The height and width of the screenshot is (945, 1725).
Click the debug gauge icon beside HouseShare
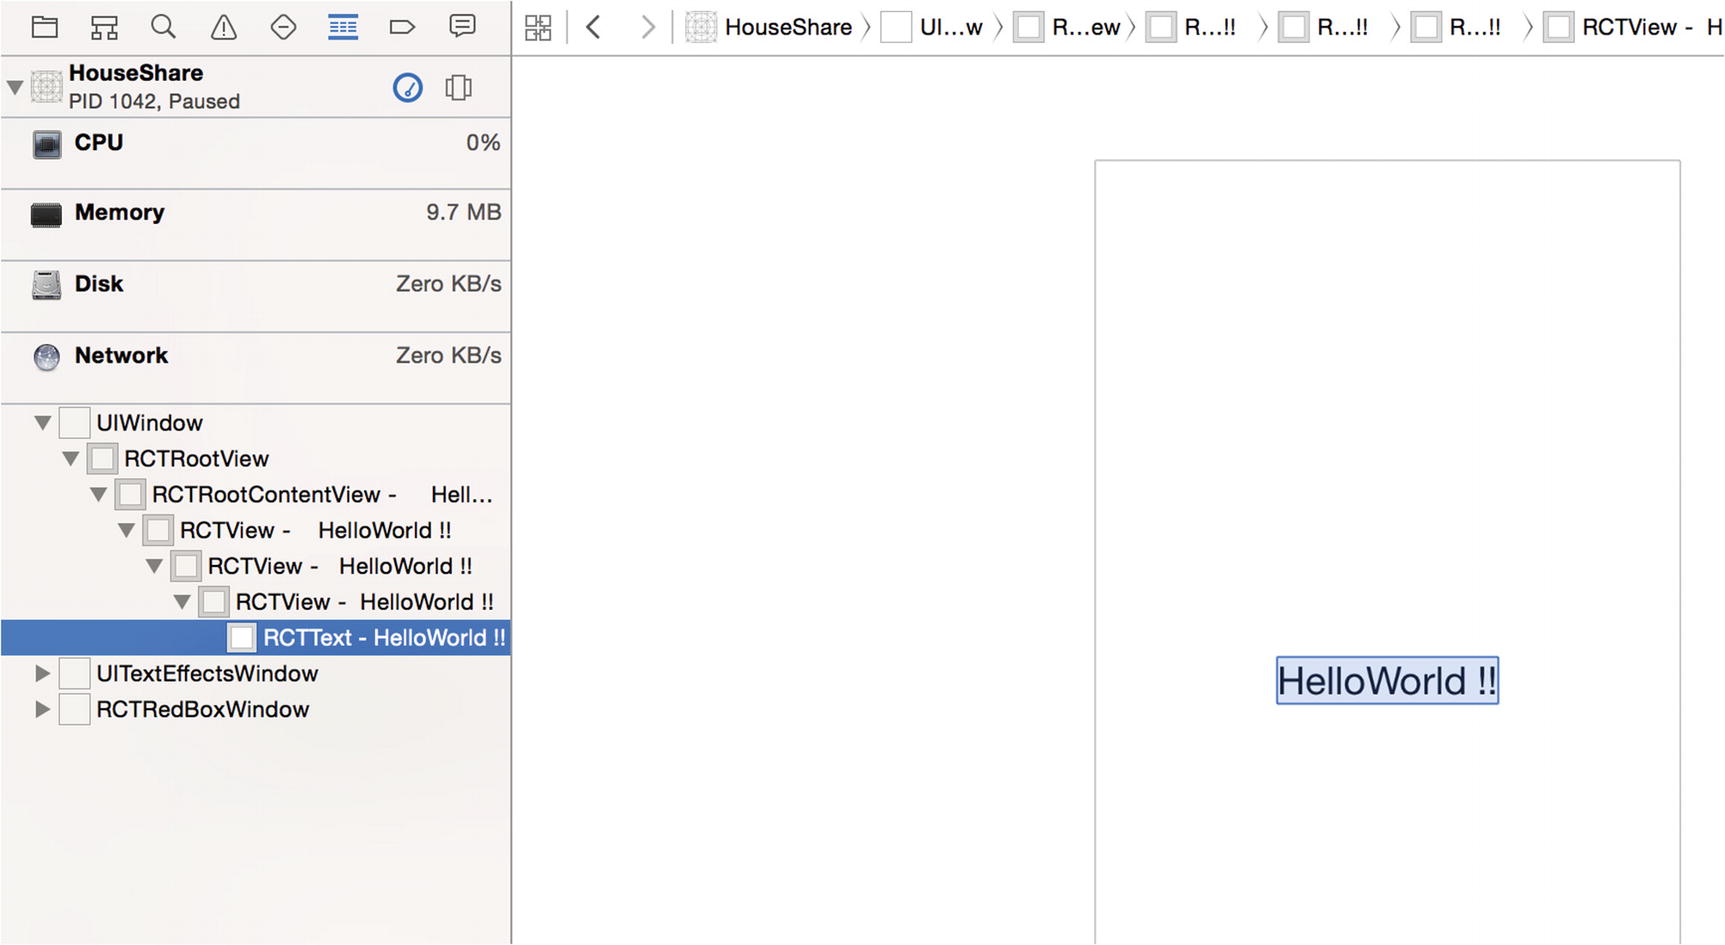click(407, 88)
